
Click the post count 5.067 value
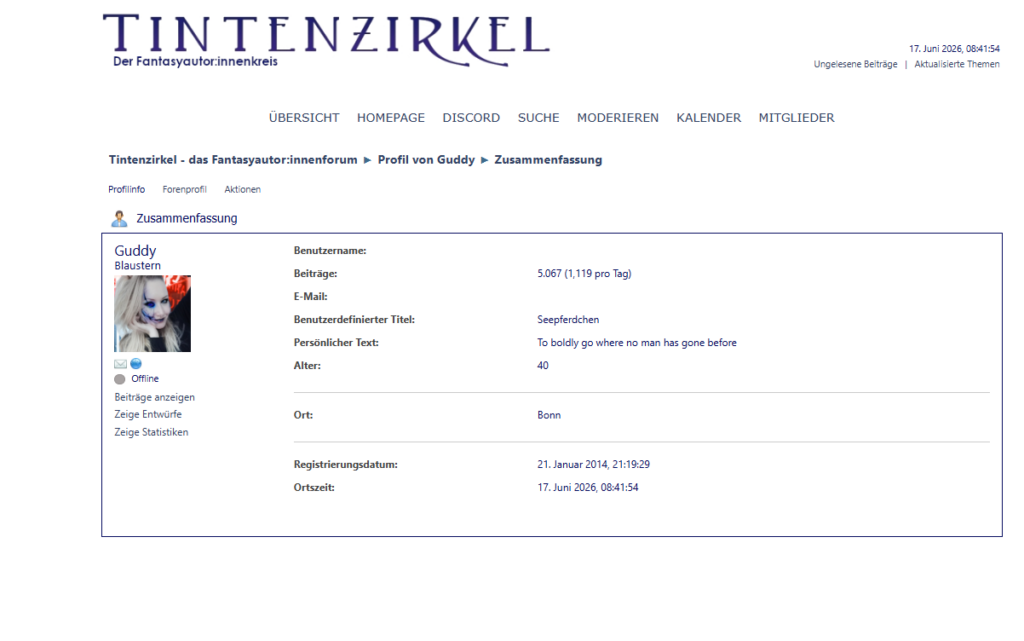click(x=584, y=274)
